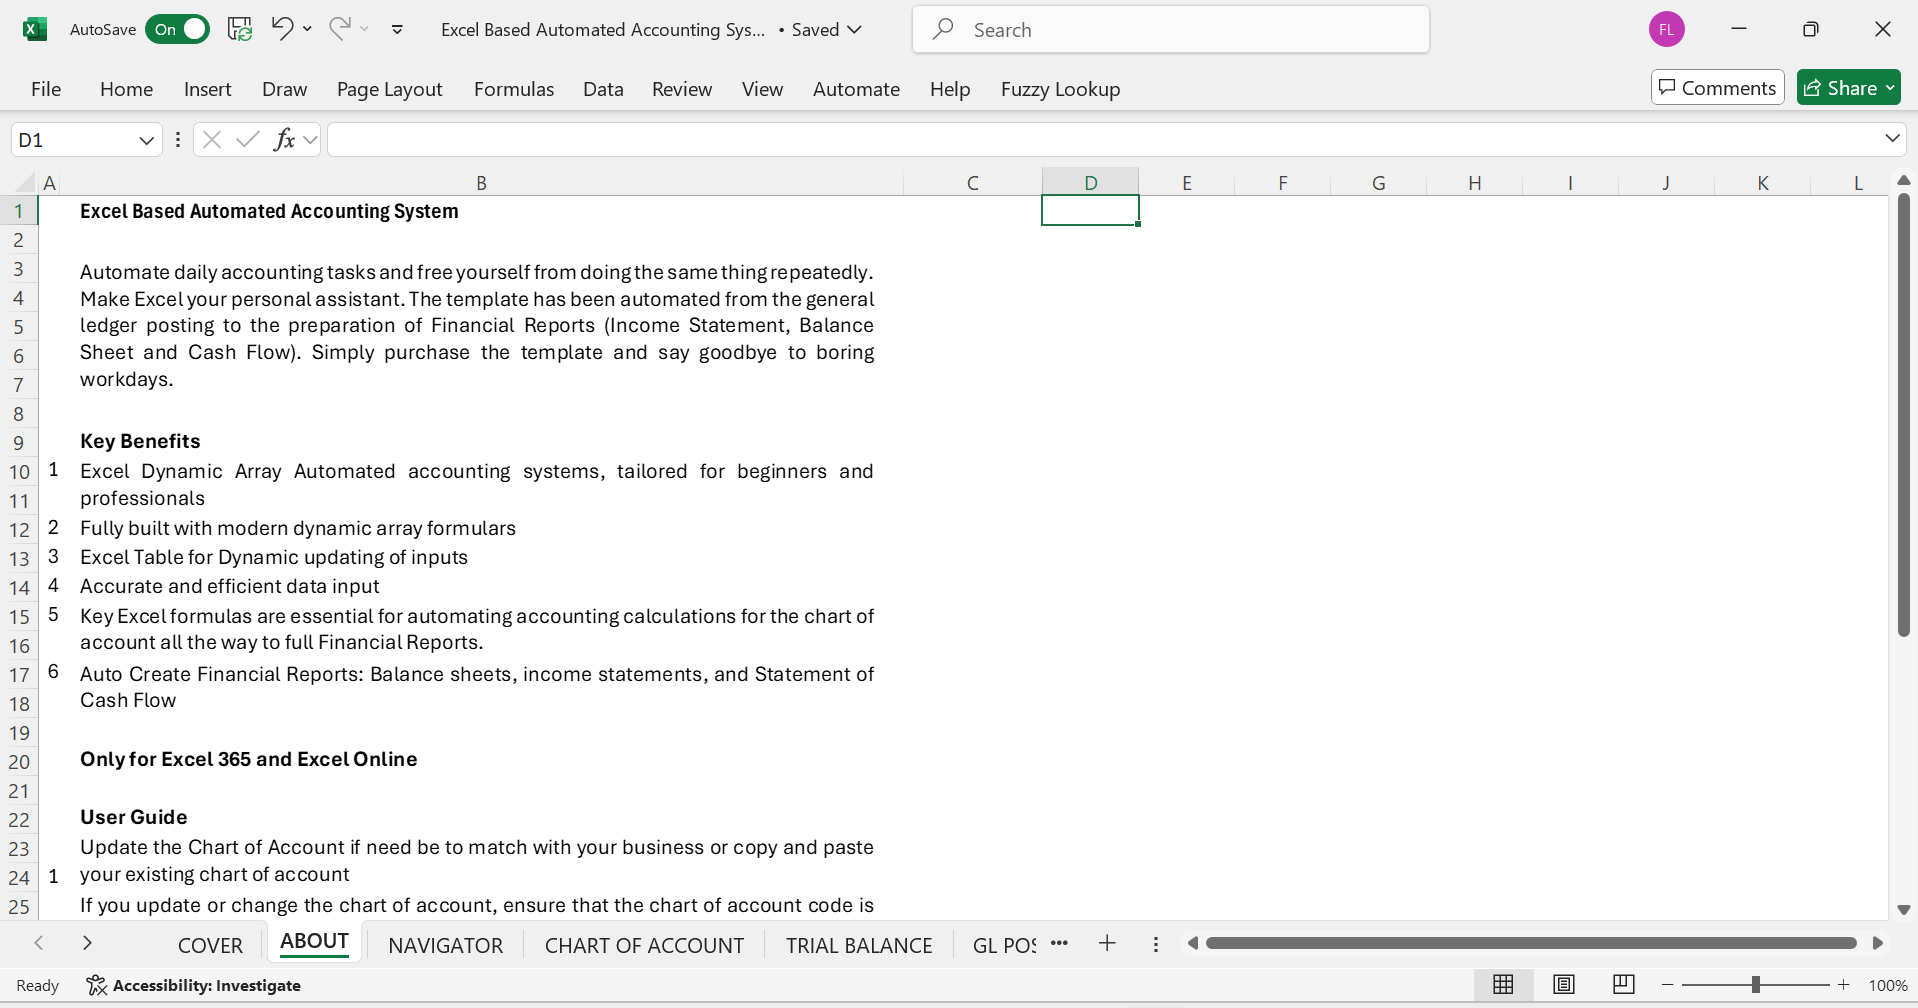Add a new sheet with plus icon
Screen dimensions: 1918x1008
coord(1107,943)
